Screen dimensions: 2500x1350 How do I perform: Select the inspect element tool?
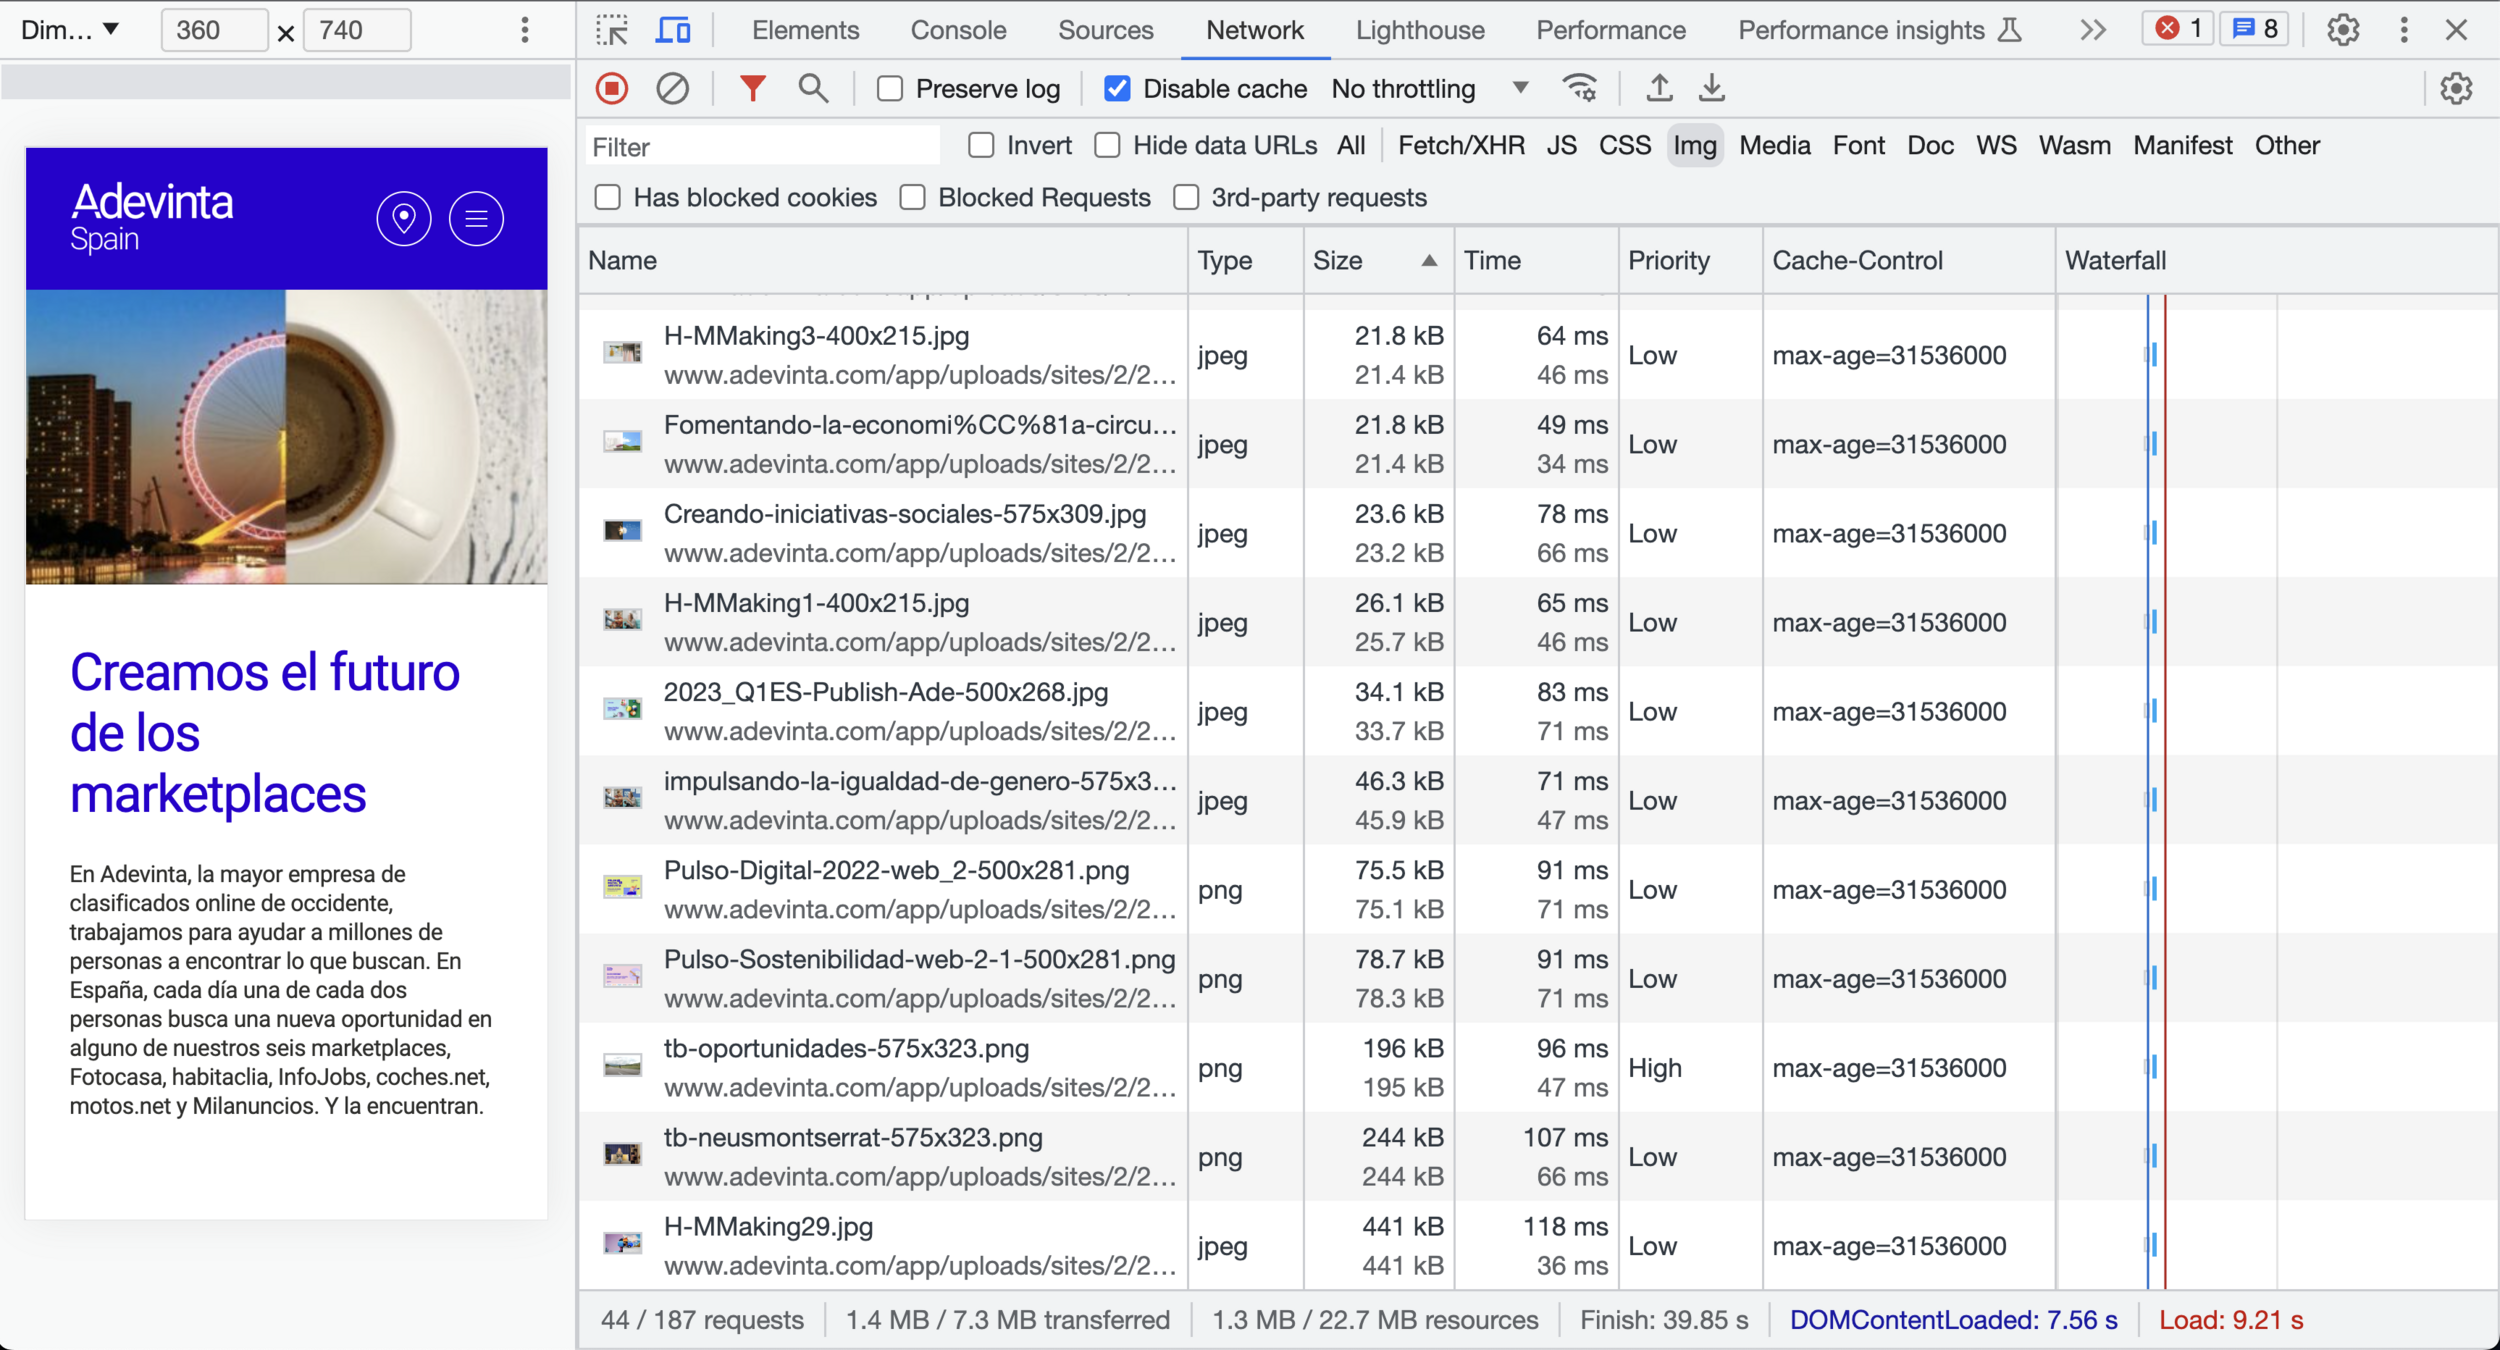tap(612, 30)
